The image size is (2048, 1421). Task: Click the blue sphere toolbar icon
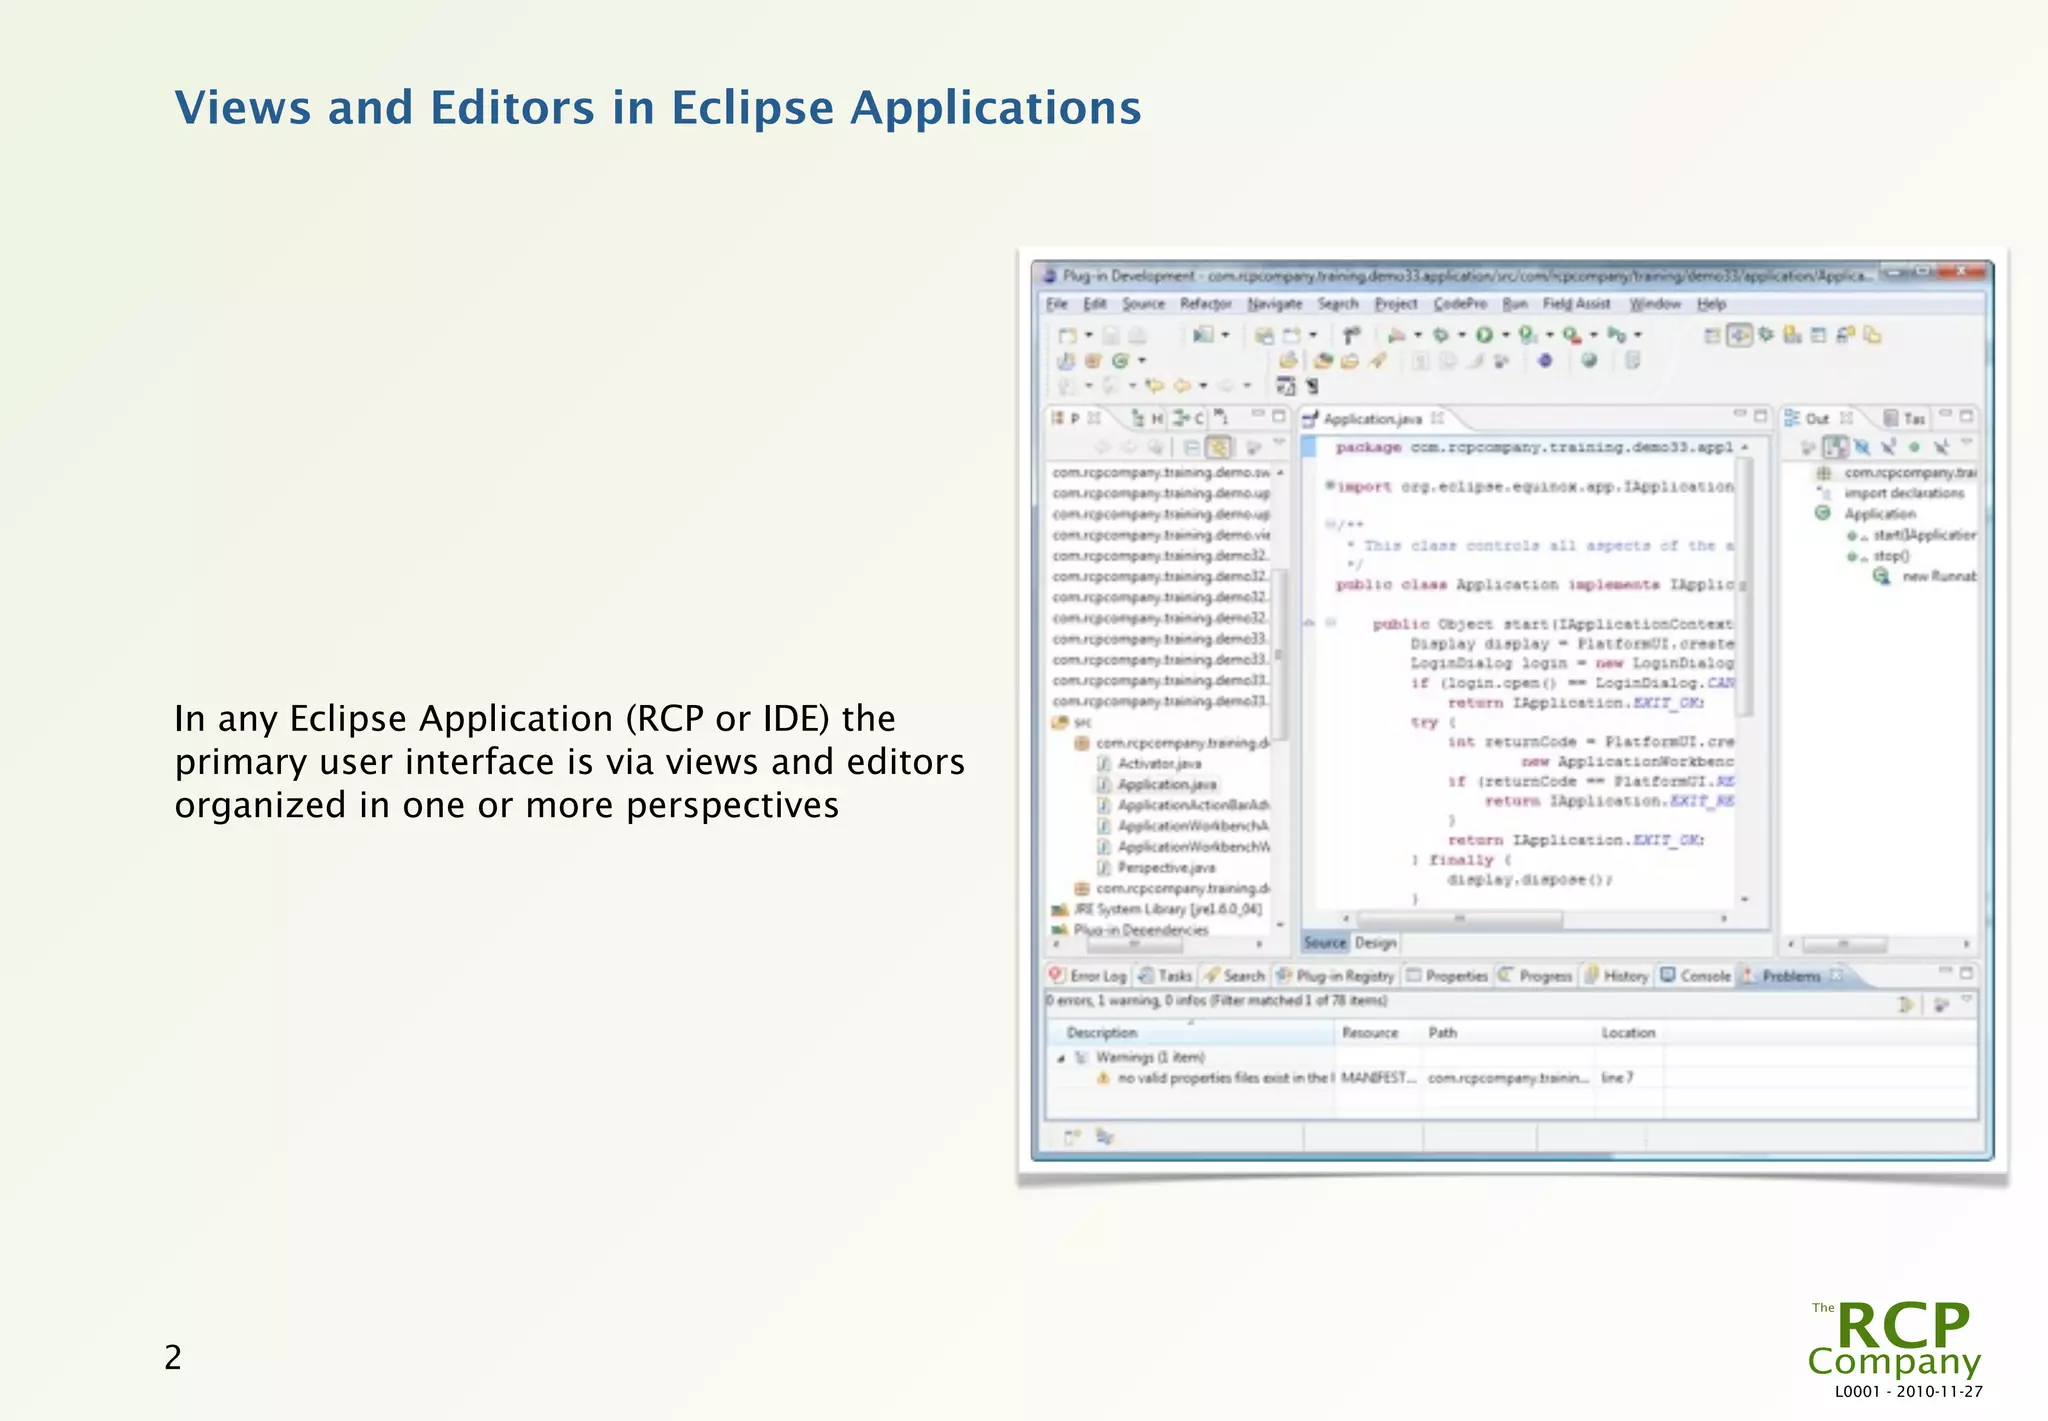[x=1545, y=361]
